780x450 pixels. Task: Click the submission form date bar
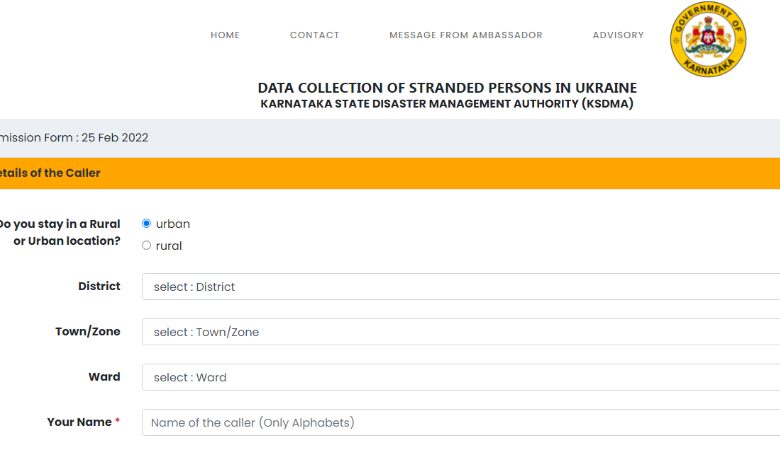tap(390, 138)
